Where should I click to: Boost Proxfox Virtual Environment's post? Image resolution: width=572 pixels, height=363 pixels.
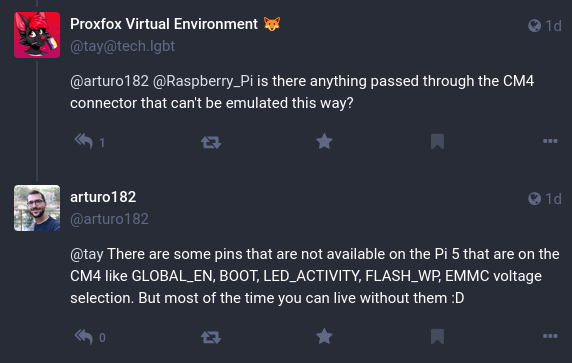(x=211, y=142)
